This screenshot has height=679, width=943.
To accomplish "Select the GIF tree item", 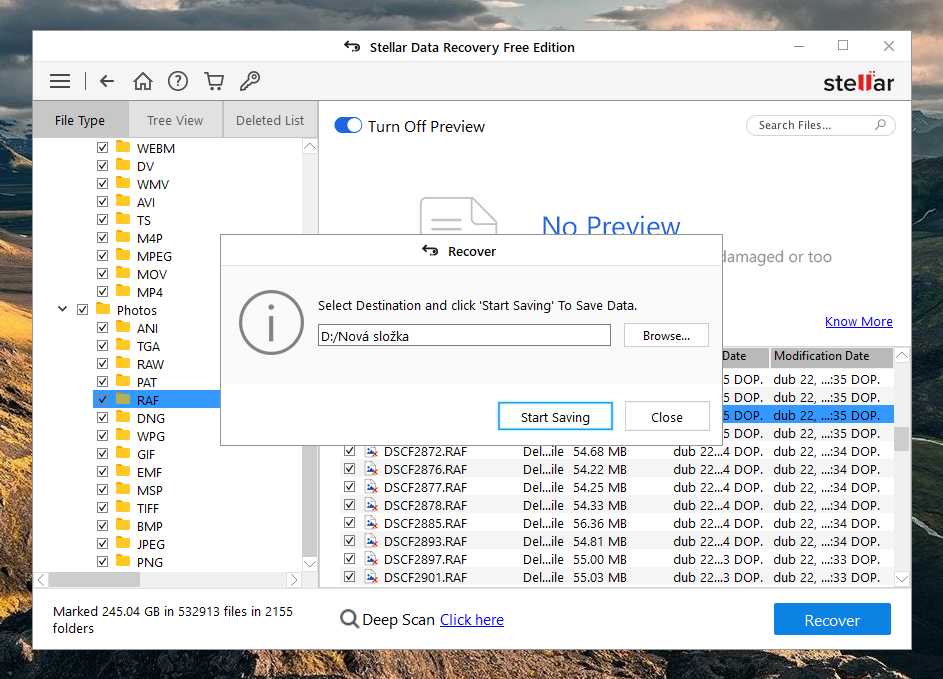I will (146, 454).
